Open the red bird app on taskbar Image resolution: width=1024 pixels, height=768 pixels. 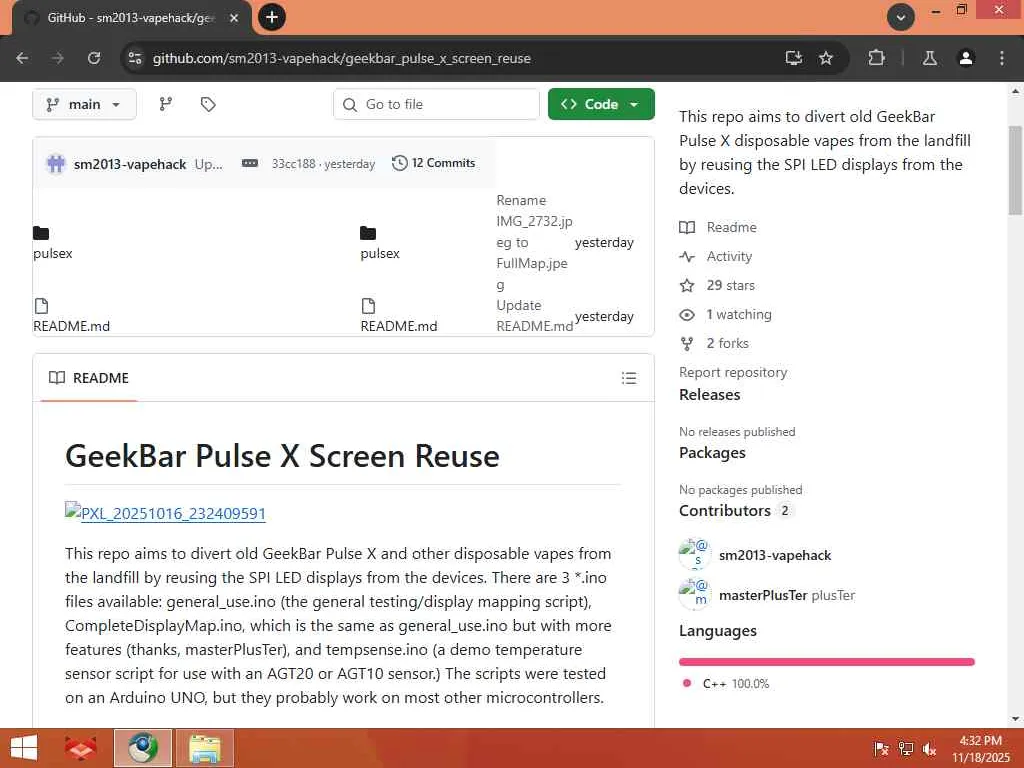81,748
